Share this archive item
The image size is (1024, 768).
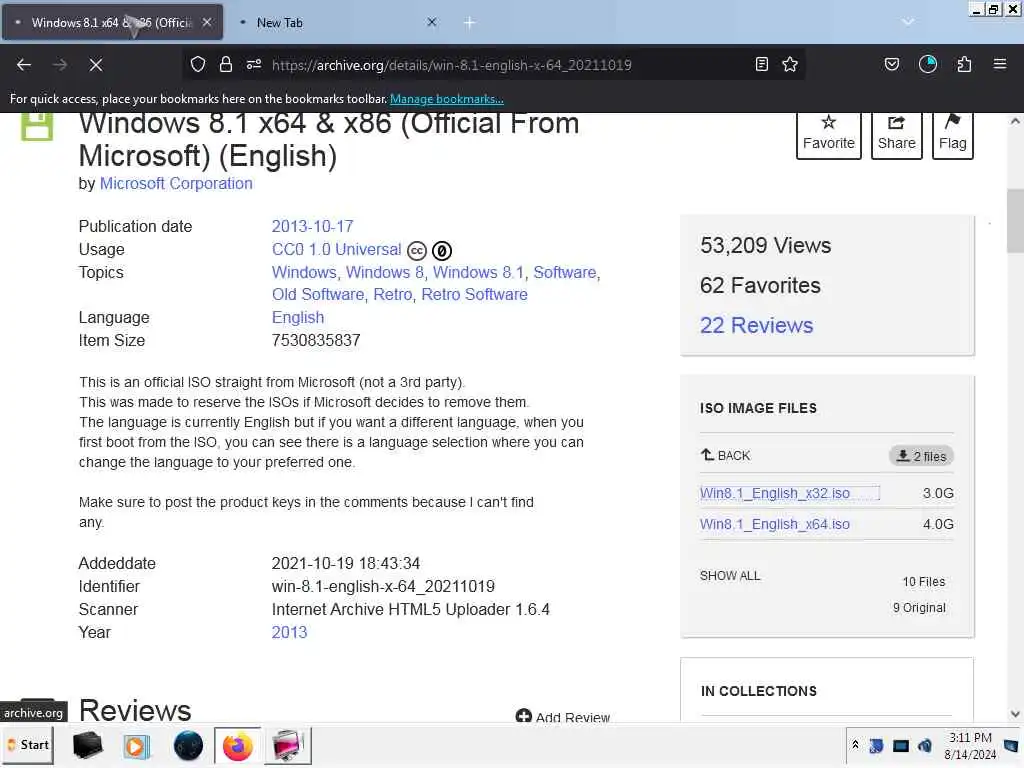tap(897, 135)
